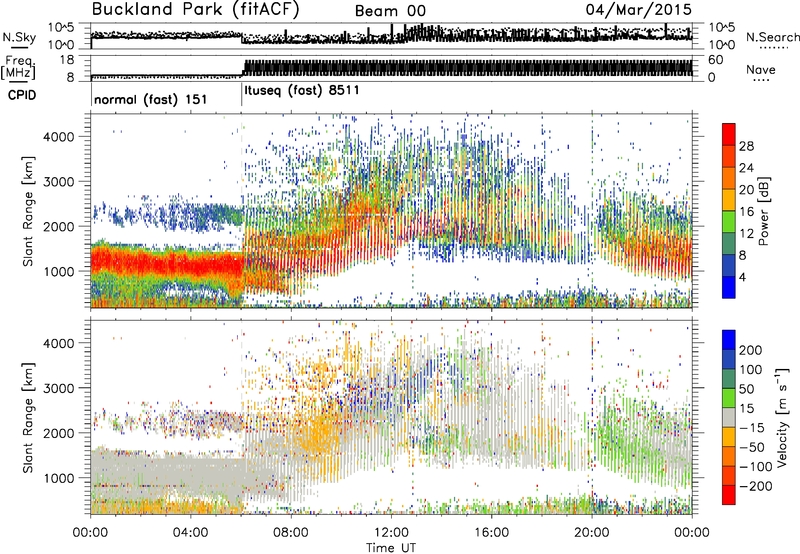Click the 'Velocity [m s-1]' colorbar label
Viewport: 800px width, 554px height.
tap(782, 417)
